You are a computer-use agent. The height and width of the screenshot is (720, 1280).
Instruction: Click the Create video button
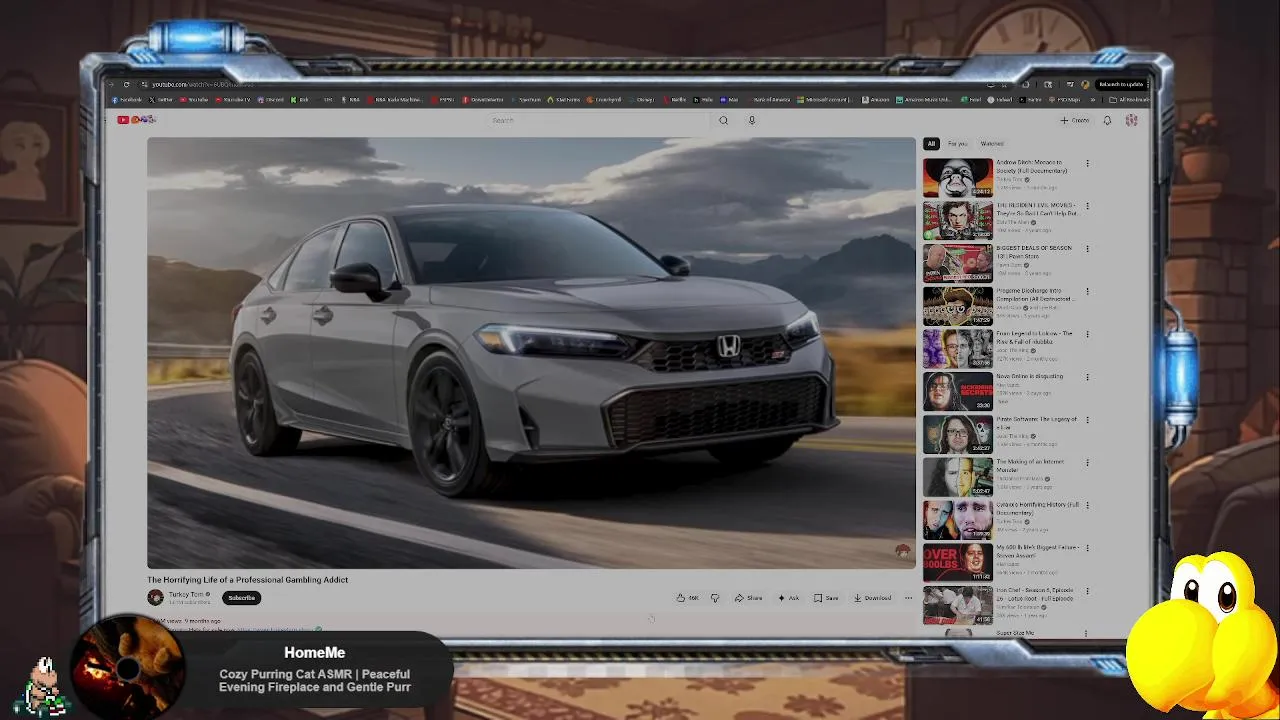(x=1075, y=120)
